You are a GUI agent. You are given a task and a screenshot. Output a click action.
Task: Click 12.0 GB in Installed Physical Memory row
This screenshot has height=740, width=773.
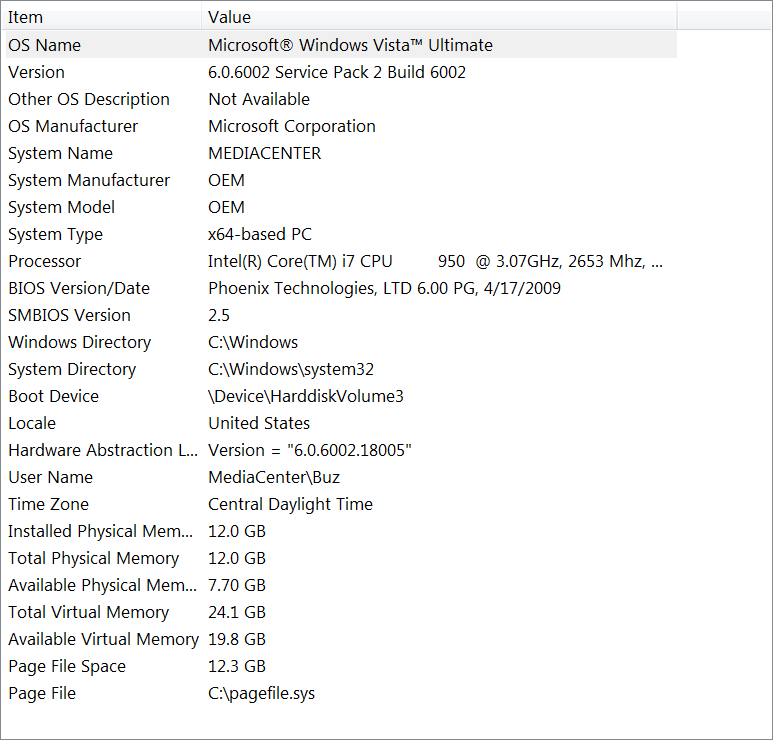(x=237, y=531)
